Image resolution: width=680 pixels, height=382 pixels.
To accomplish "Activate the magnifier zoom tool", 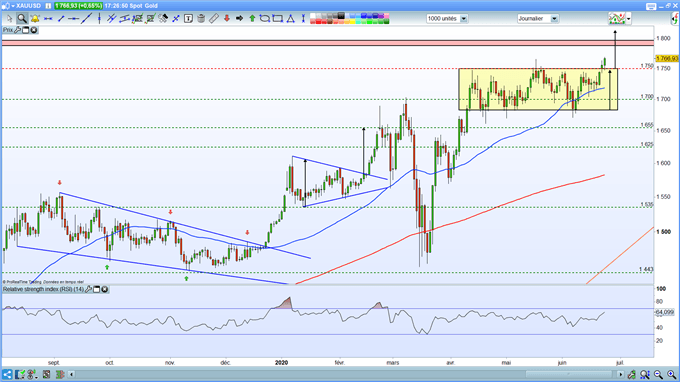I will [x=22, y=19].
